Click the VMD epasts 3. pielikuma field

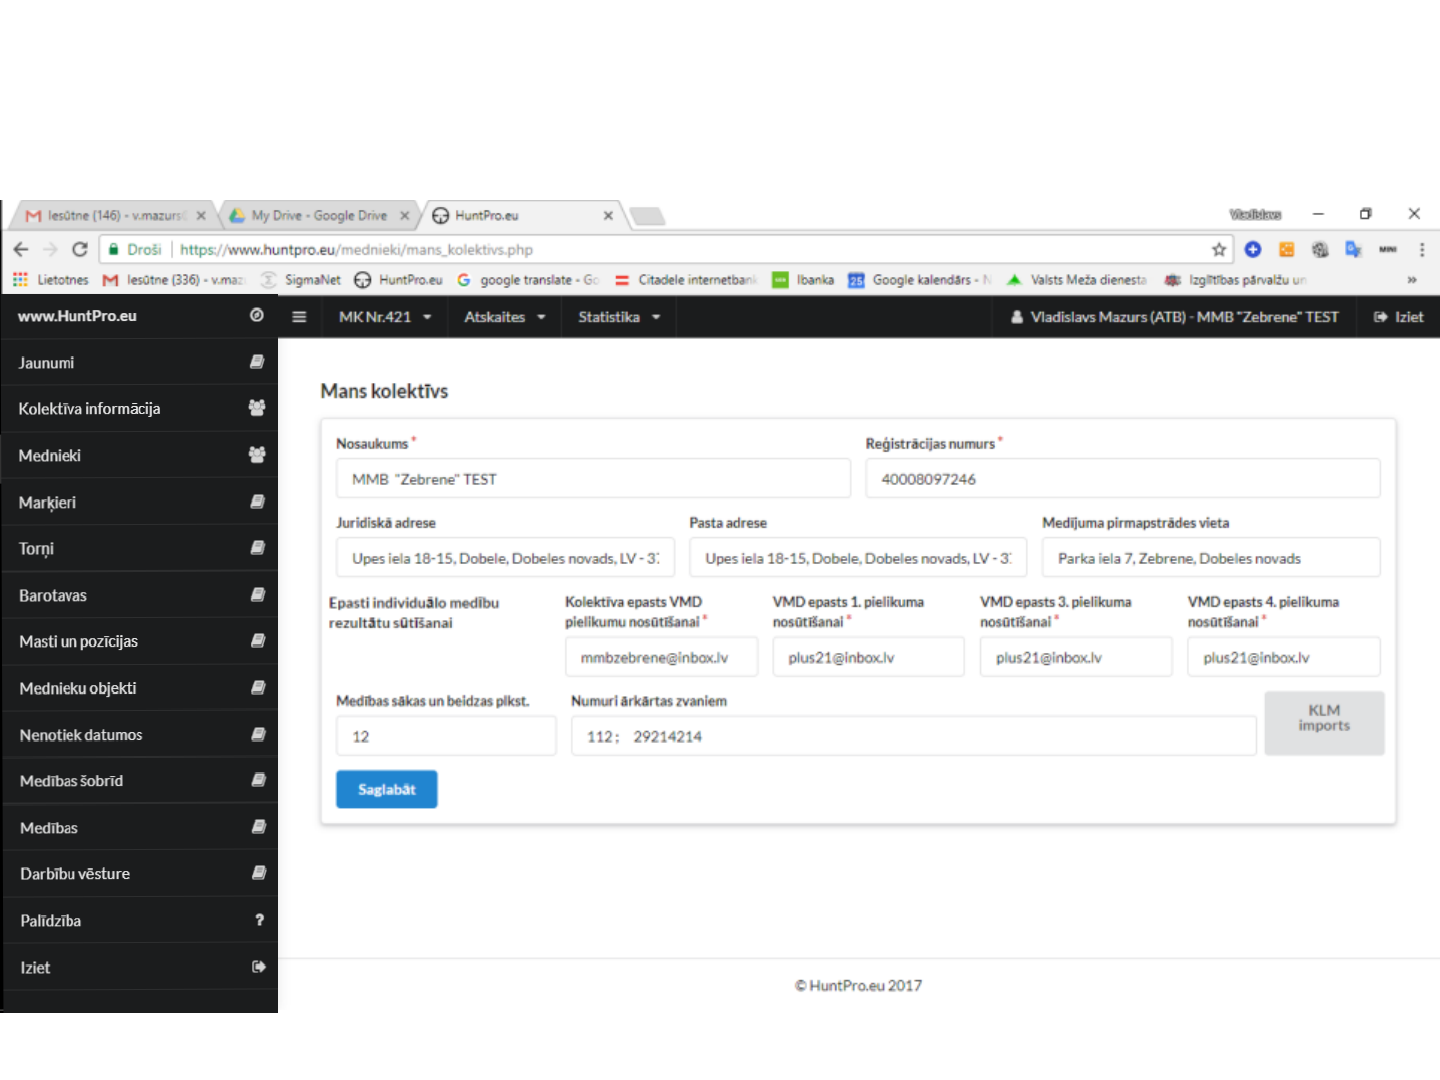click(1076, 657)
